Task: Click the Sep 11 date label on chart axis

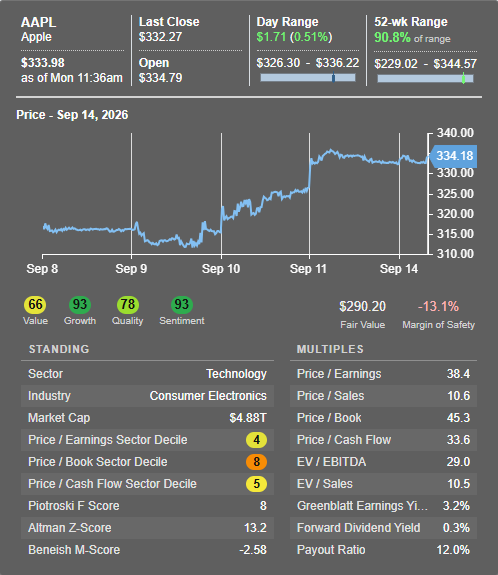Action: point(308,269)
